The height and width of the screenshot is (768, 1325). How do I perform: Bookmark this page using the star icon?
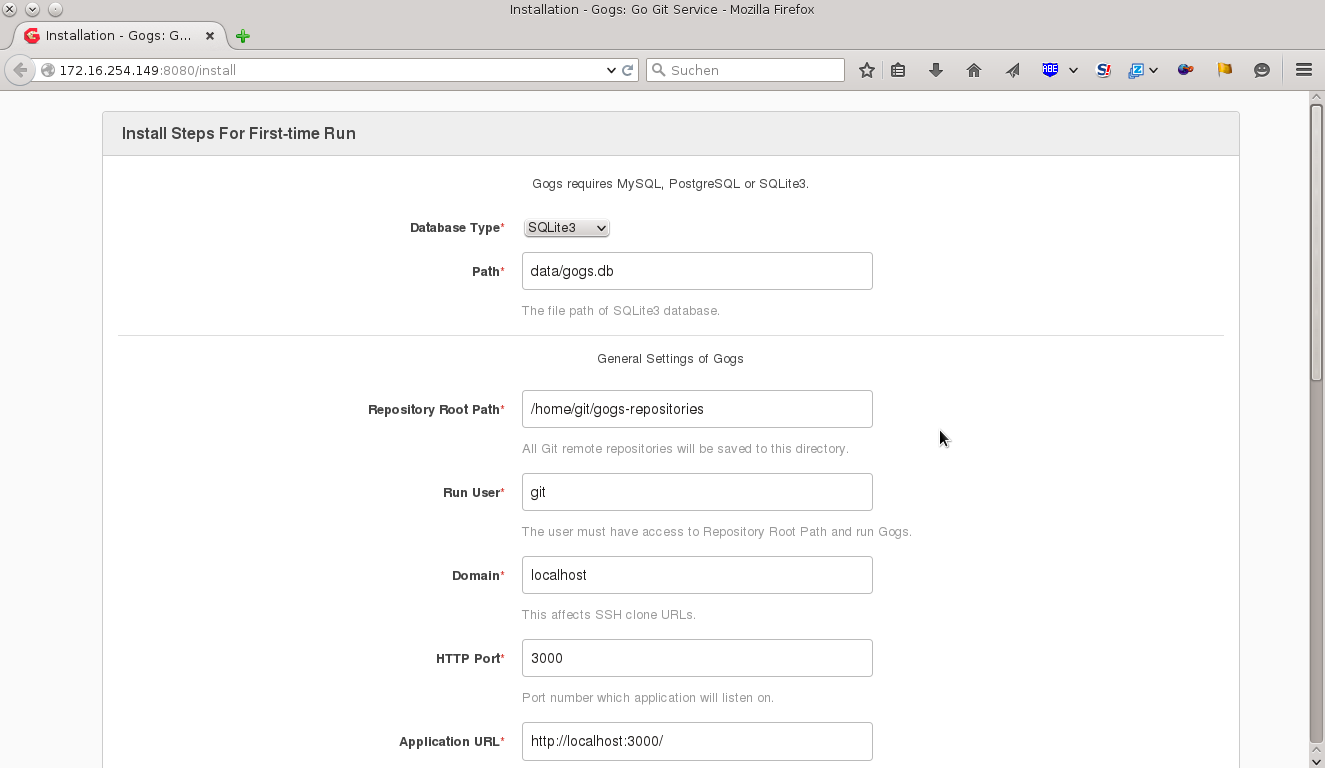click(x=866, y=70)
